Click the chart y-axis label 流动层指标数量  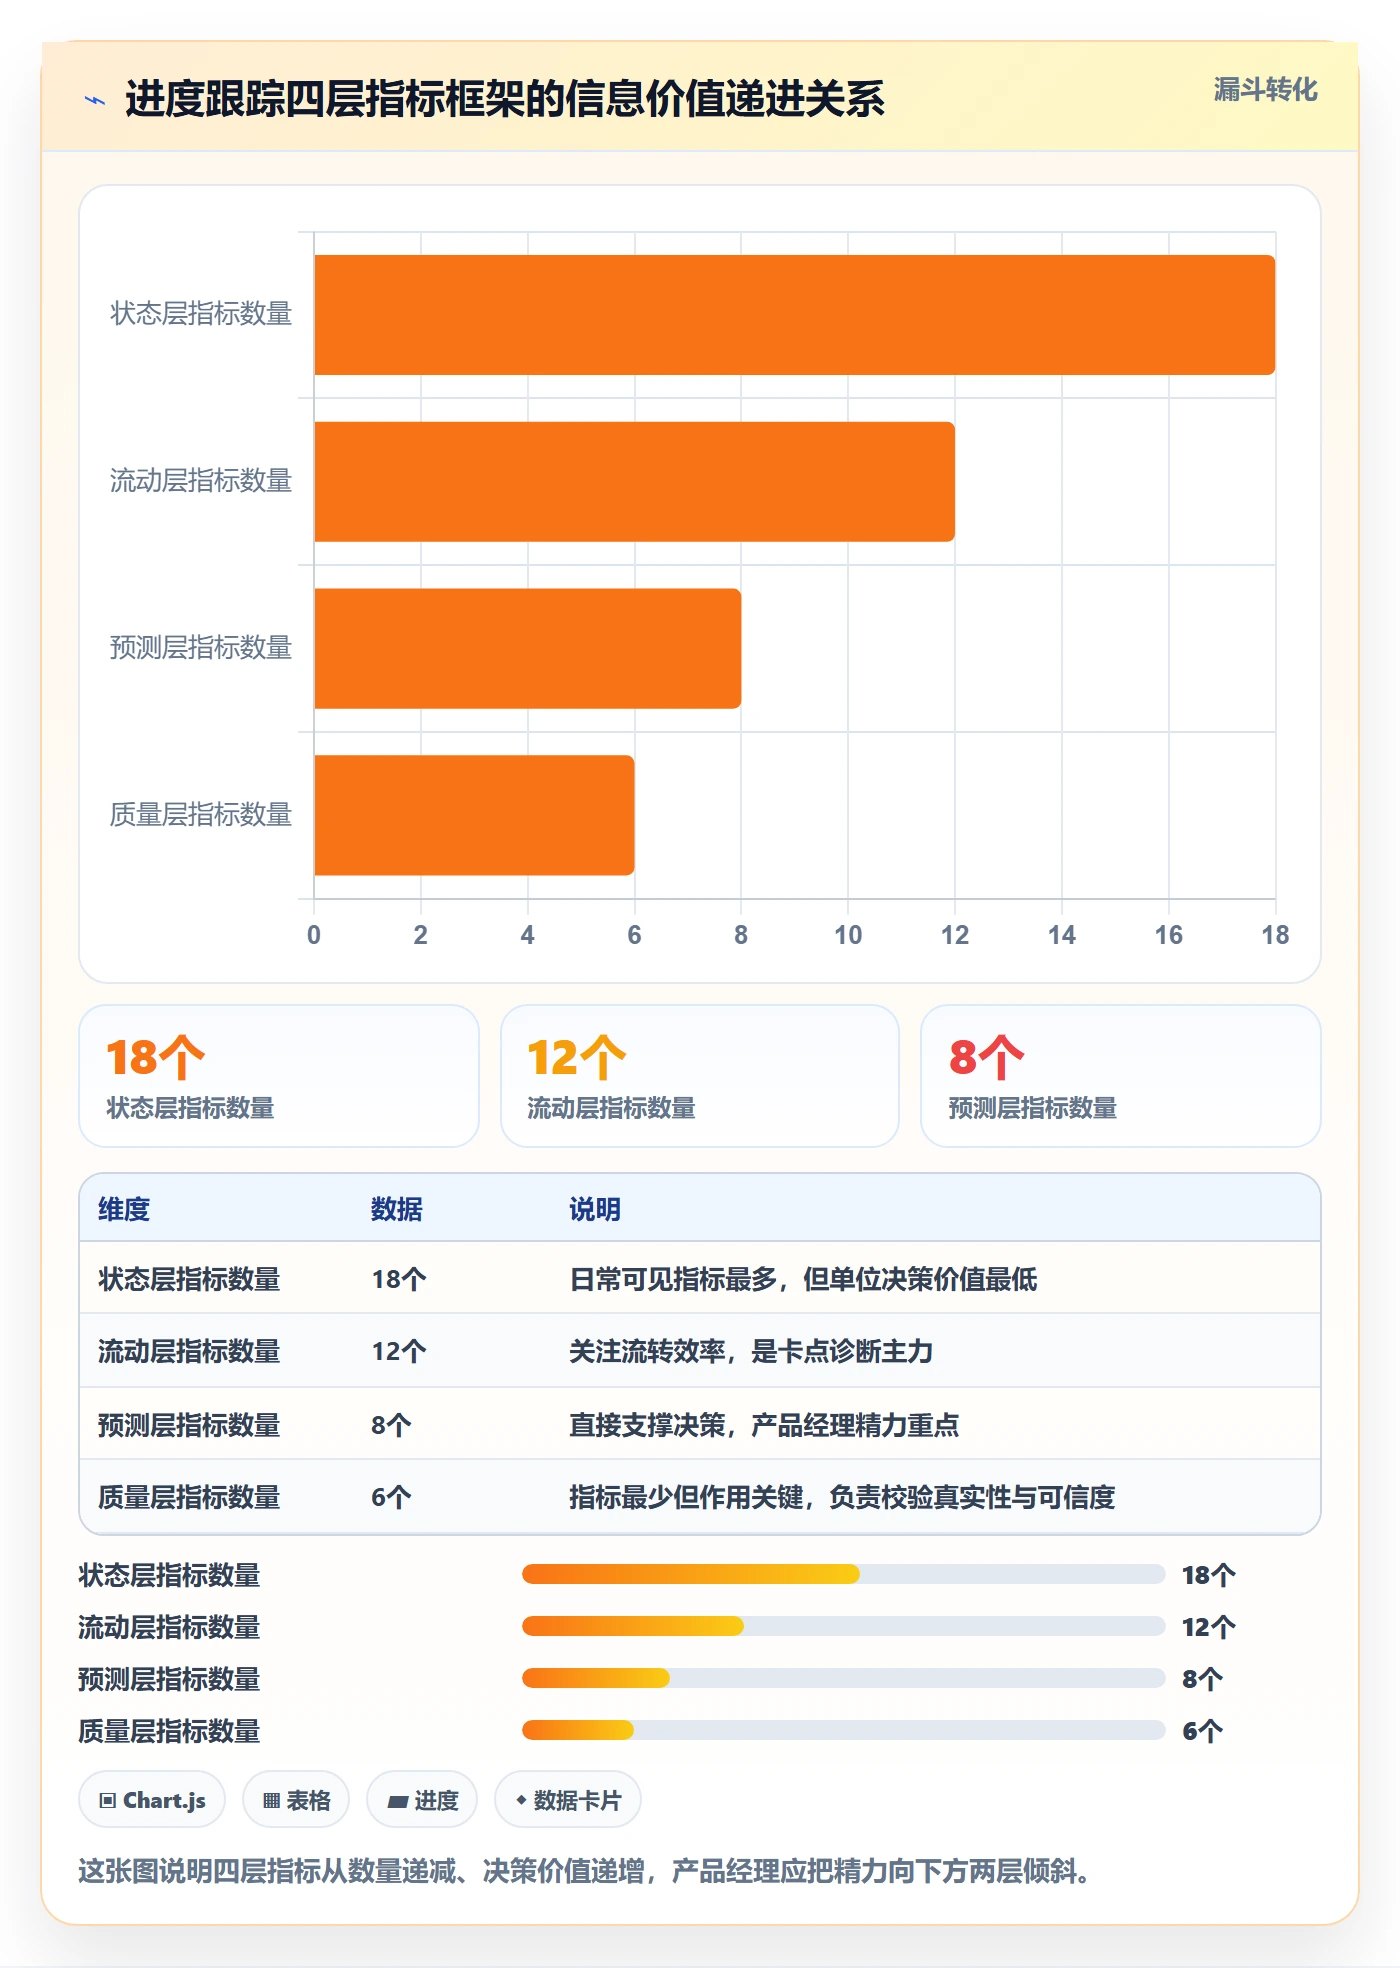click(201, 481)
